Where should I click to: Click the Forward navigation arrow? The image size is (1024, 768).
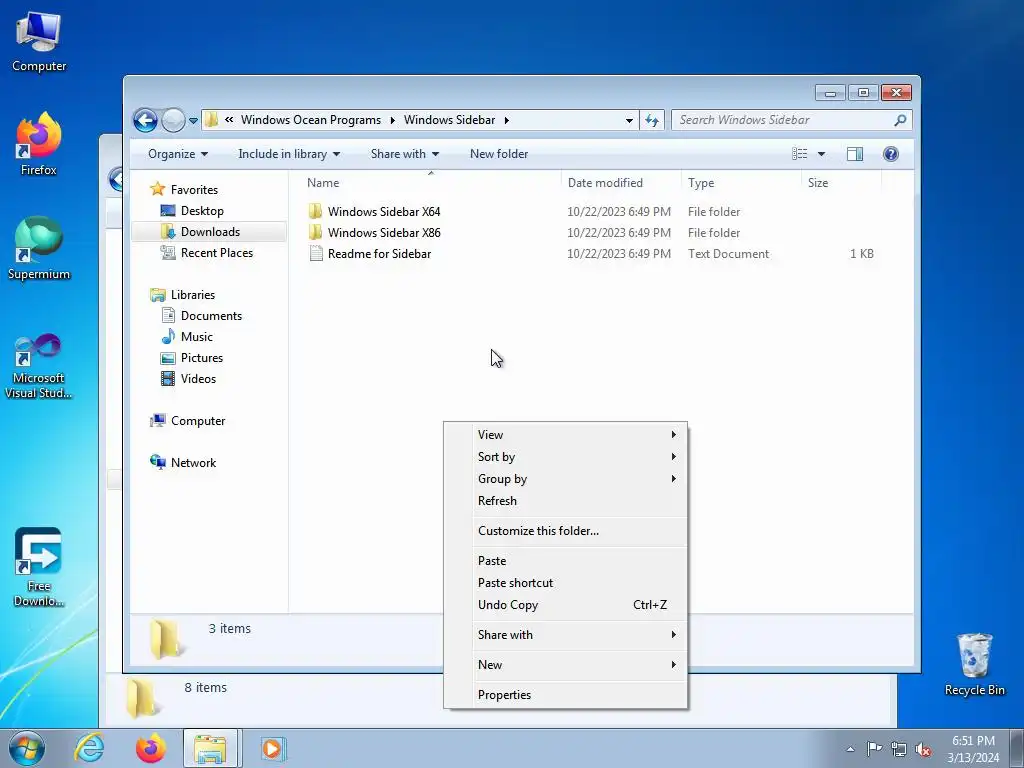(173, 120)
